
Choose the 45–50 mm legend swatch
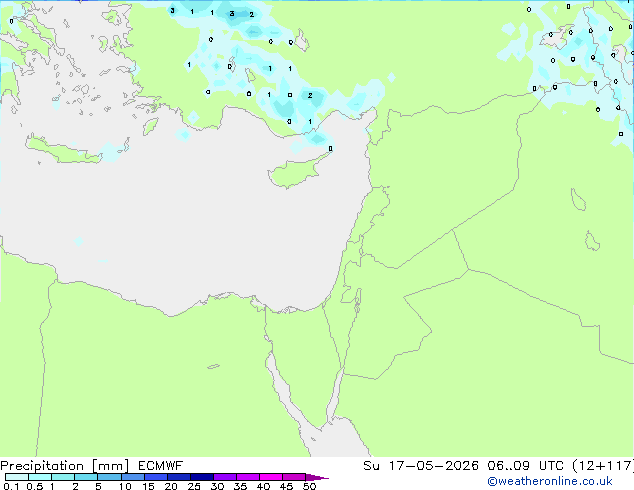[x=294, y=477]
